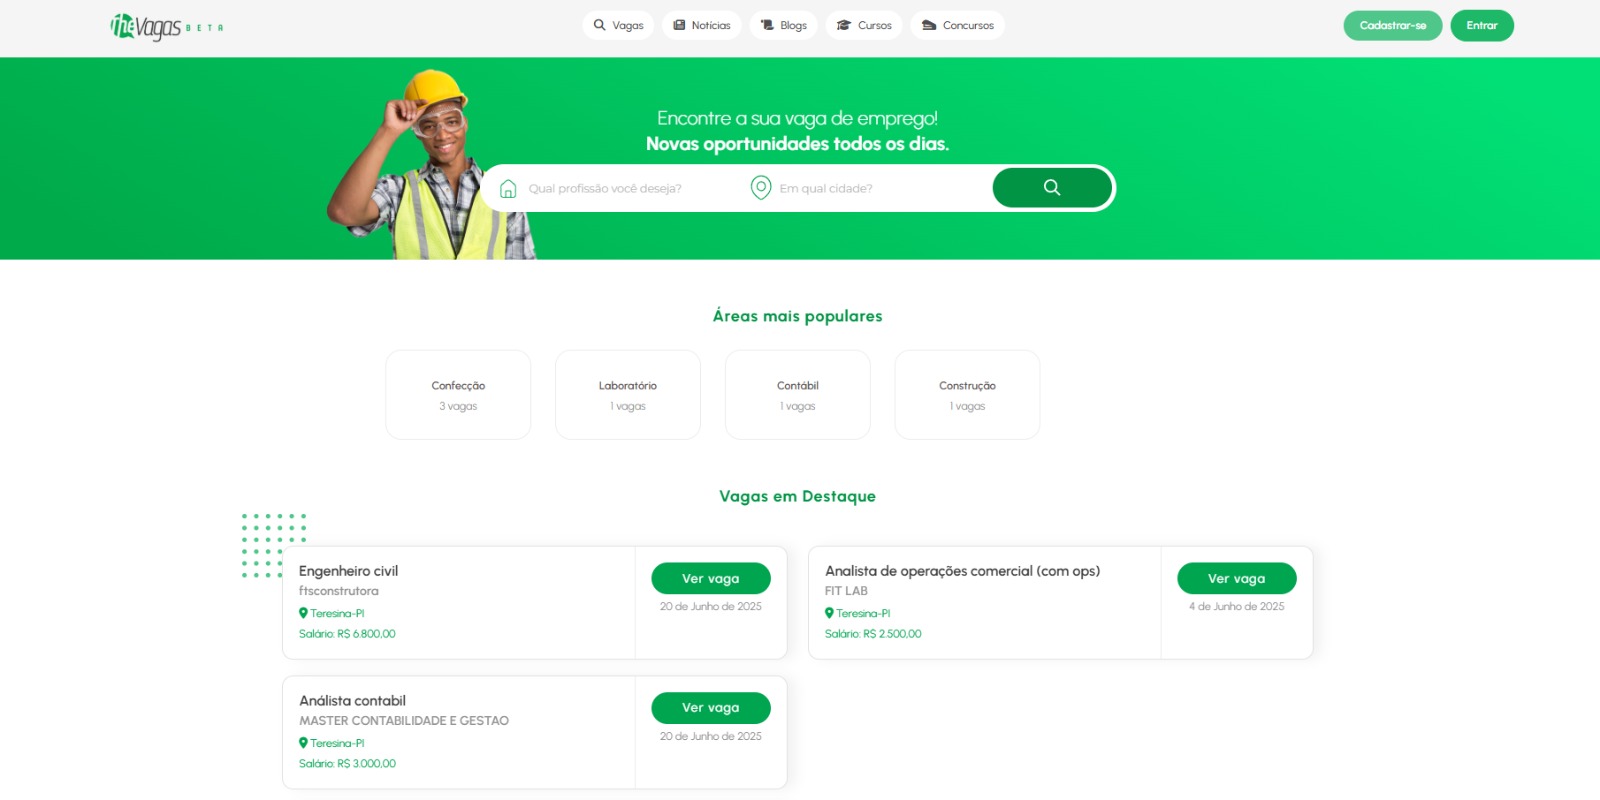
Task: Click the location pin icon in city field
Action: click(761, 188)
